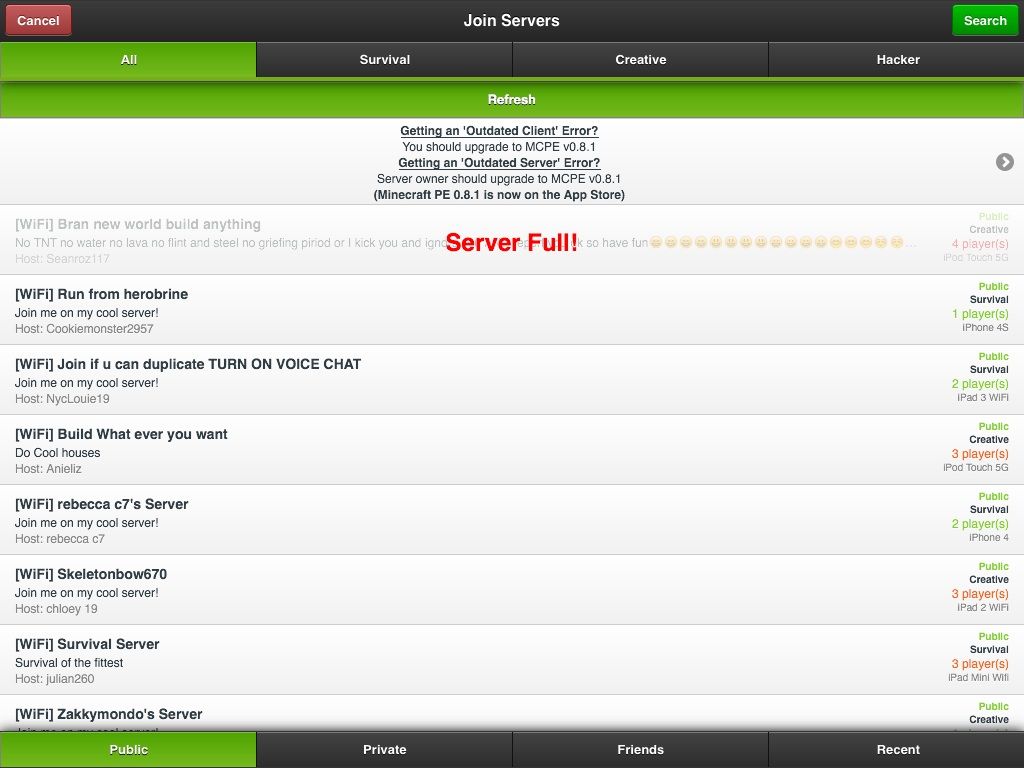Screen dimensions: 1024x768
Task: Click host name chloey 19
Action: click(x=71, y=609)
